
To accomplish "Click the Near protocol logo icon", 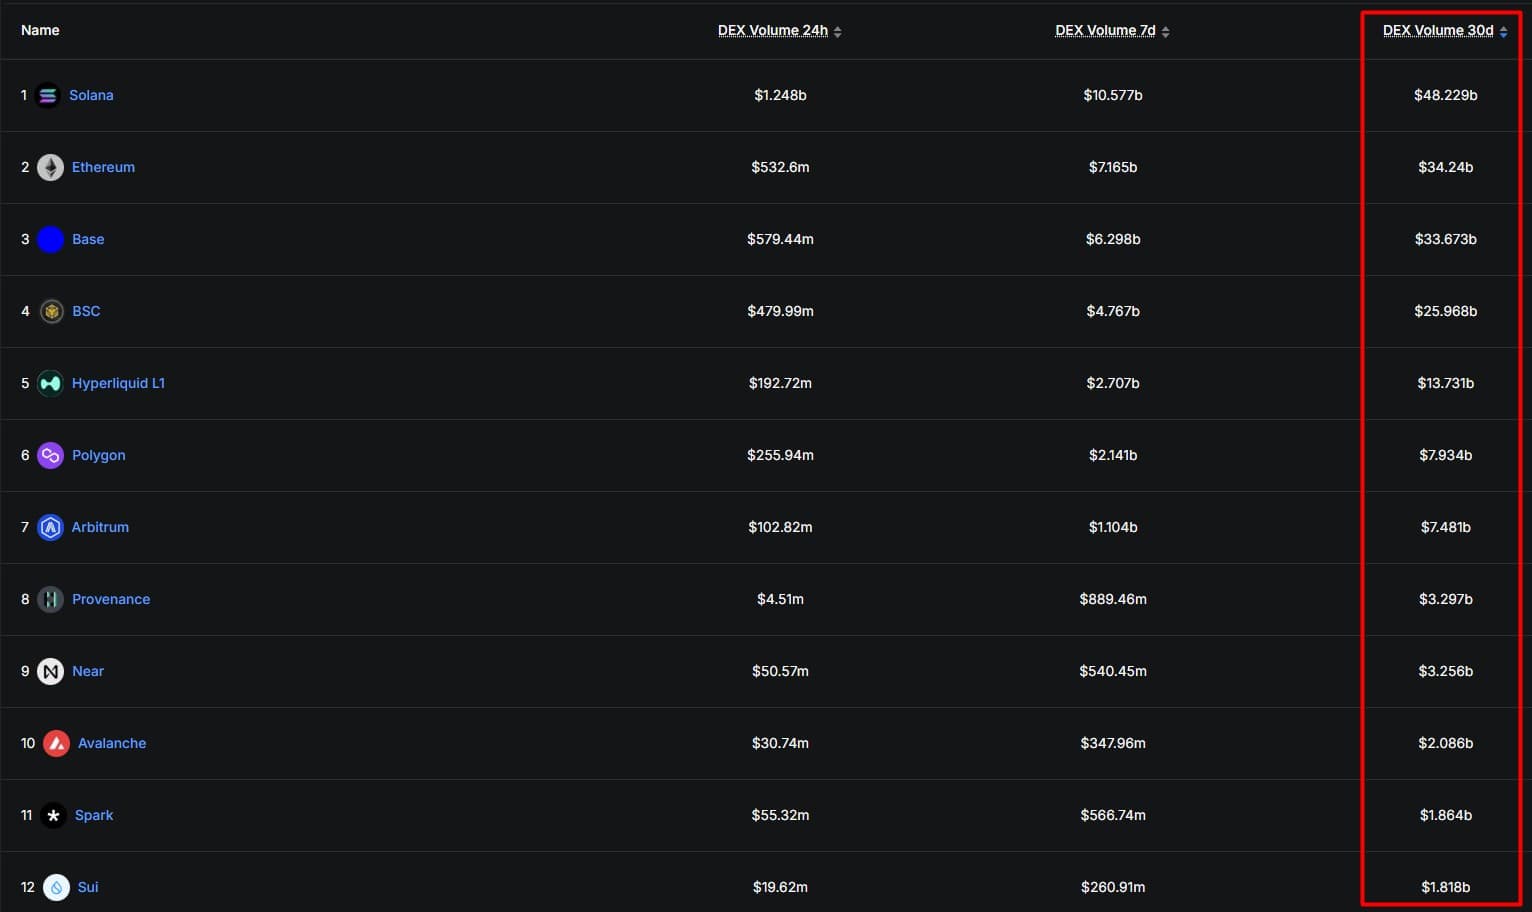I will [50, 671].
